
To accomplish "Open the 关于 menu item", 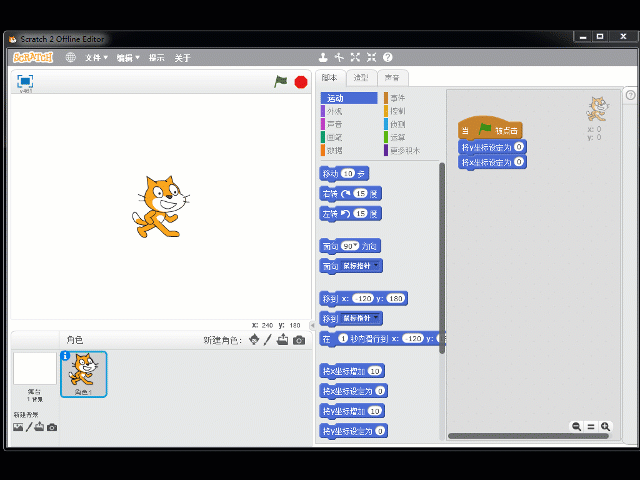I will 182,58.
